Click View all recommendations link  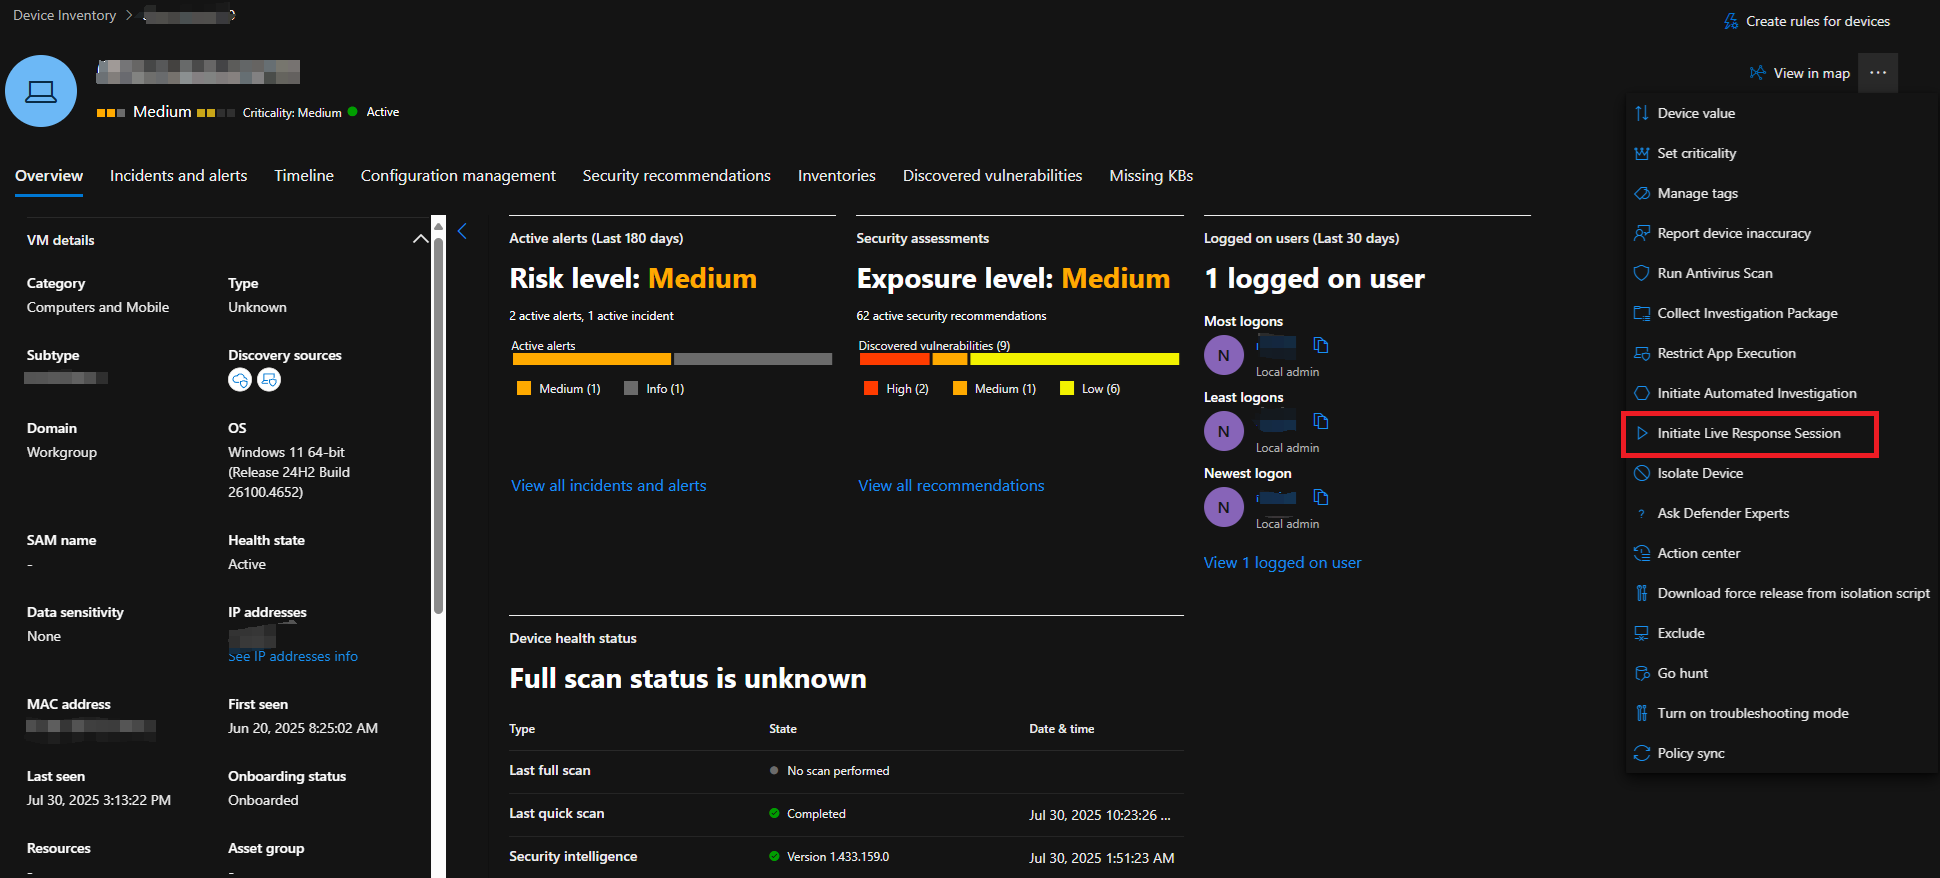[x=951, y=486]
